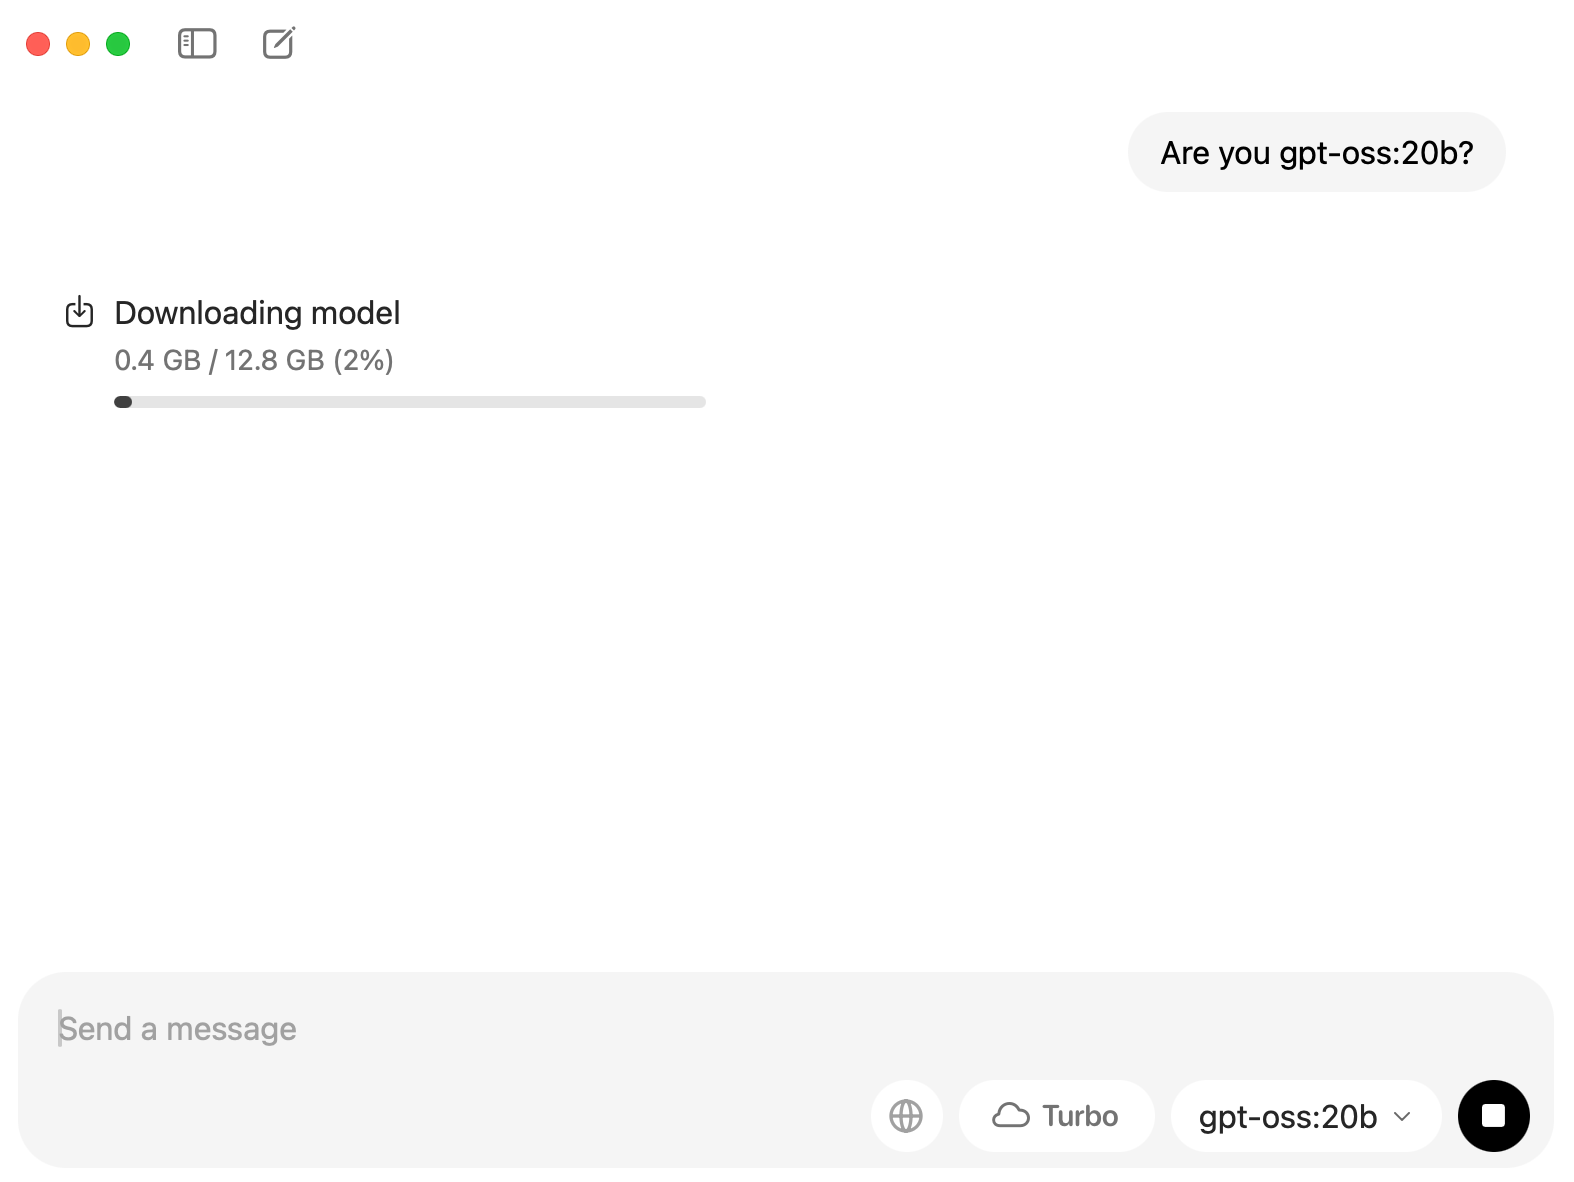
Task: Start a new chat with compose icon
Action: (279, 43)
